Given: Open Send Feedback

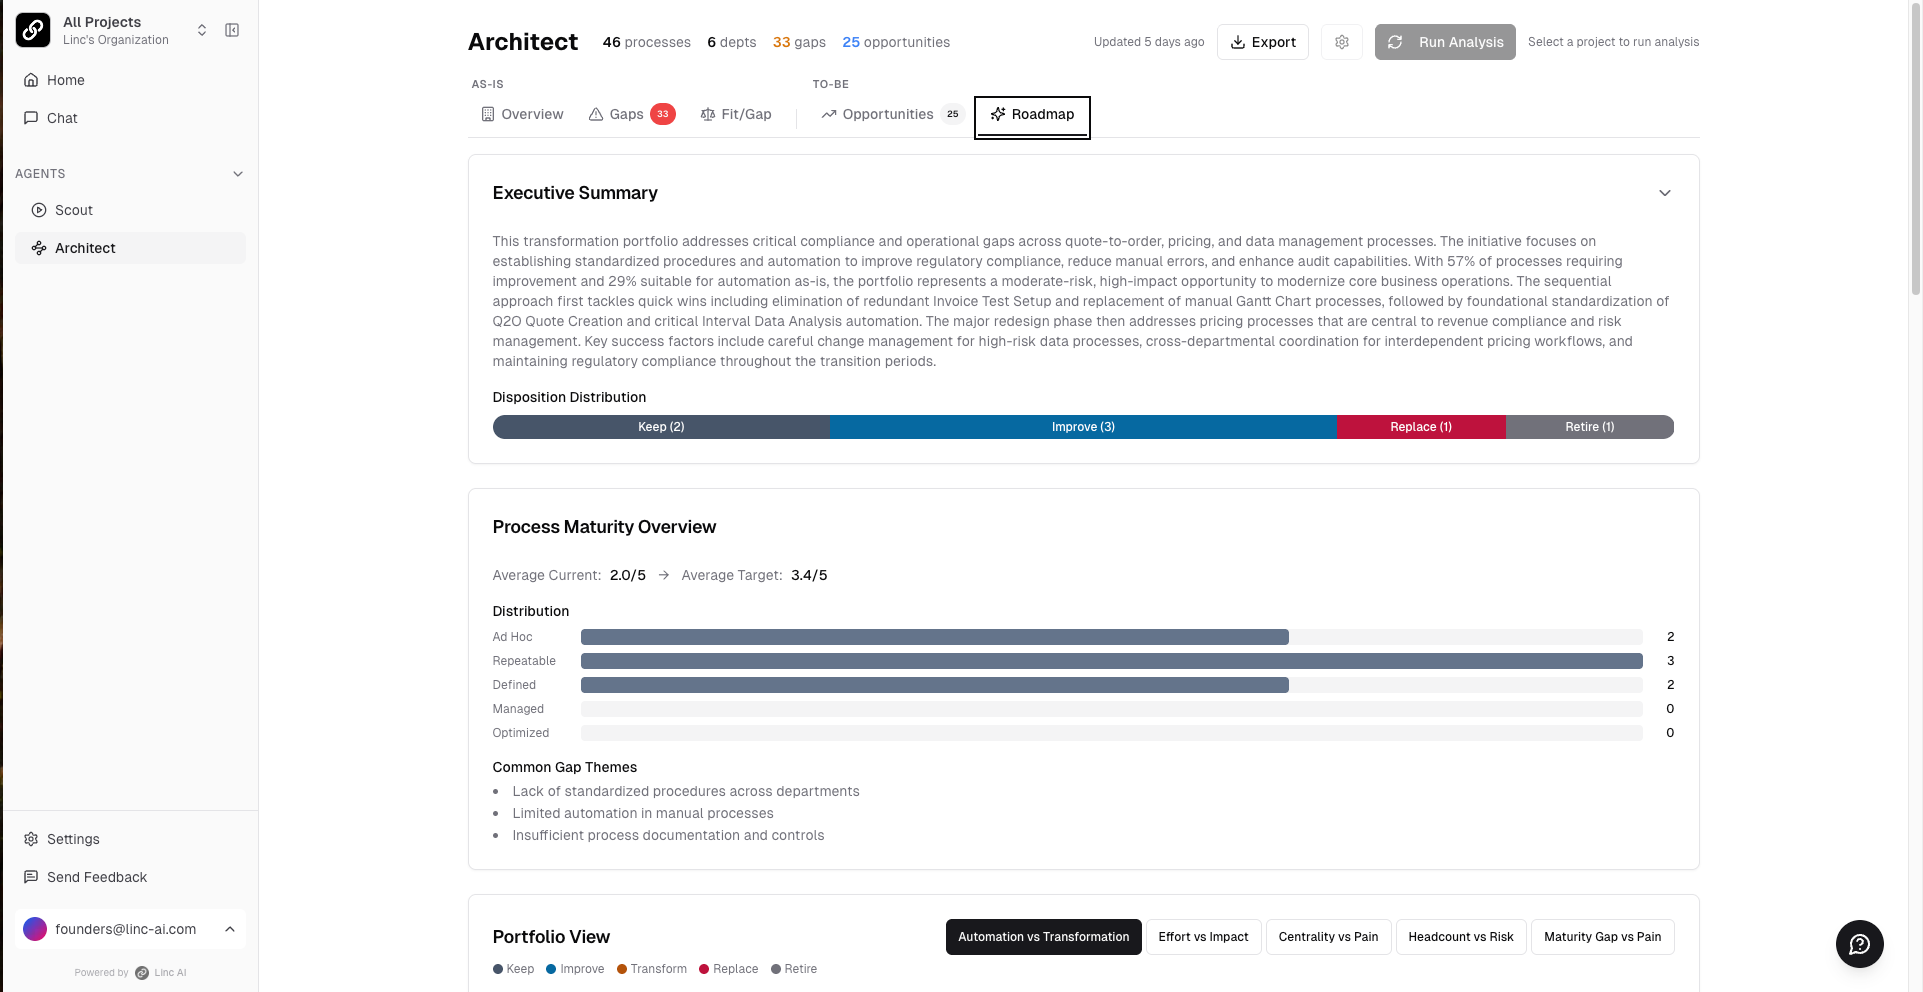Looking at the screenshot, I should tap(96, 877).
